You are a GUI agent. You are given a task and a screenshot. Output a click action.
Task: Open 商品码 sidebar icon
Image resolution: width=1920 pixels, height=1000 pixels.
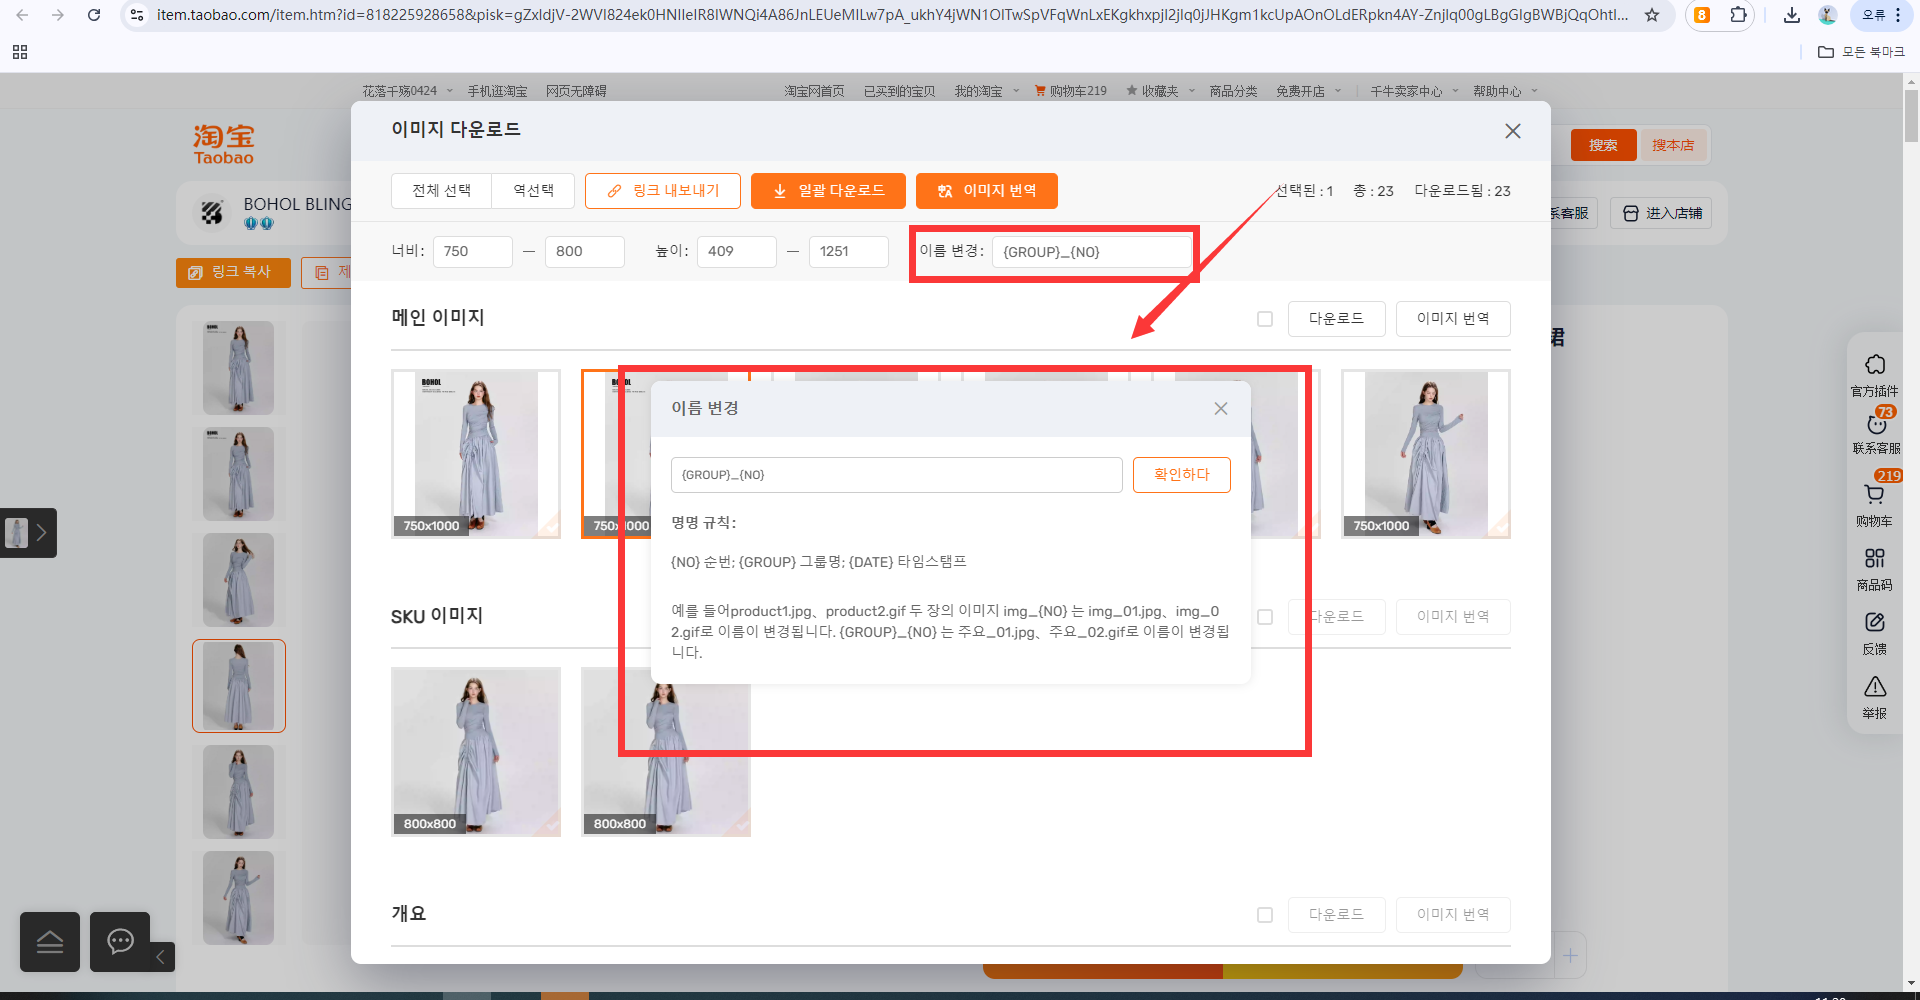coord(1875,569)
